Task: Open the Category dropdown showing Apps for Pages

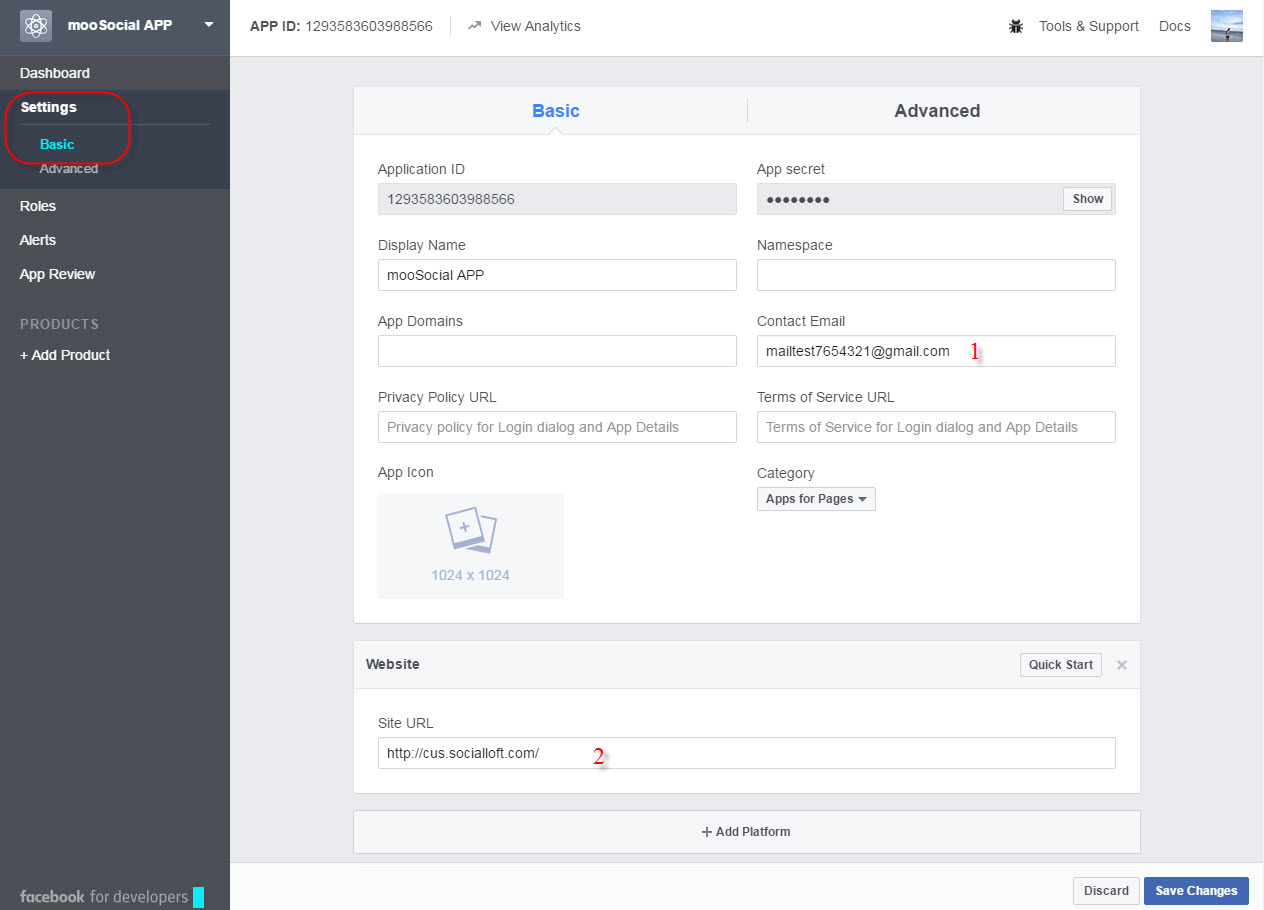Action: pos(815,498)
